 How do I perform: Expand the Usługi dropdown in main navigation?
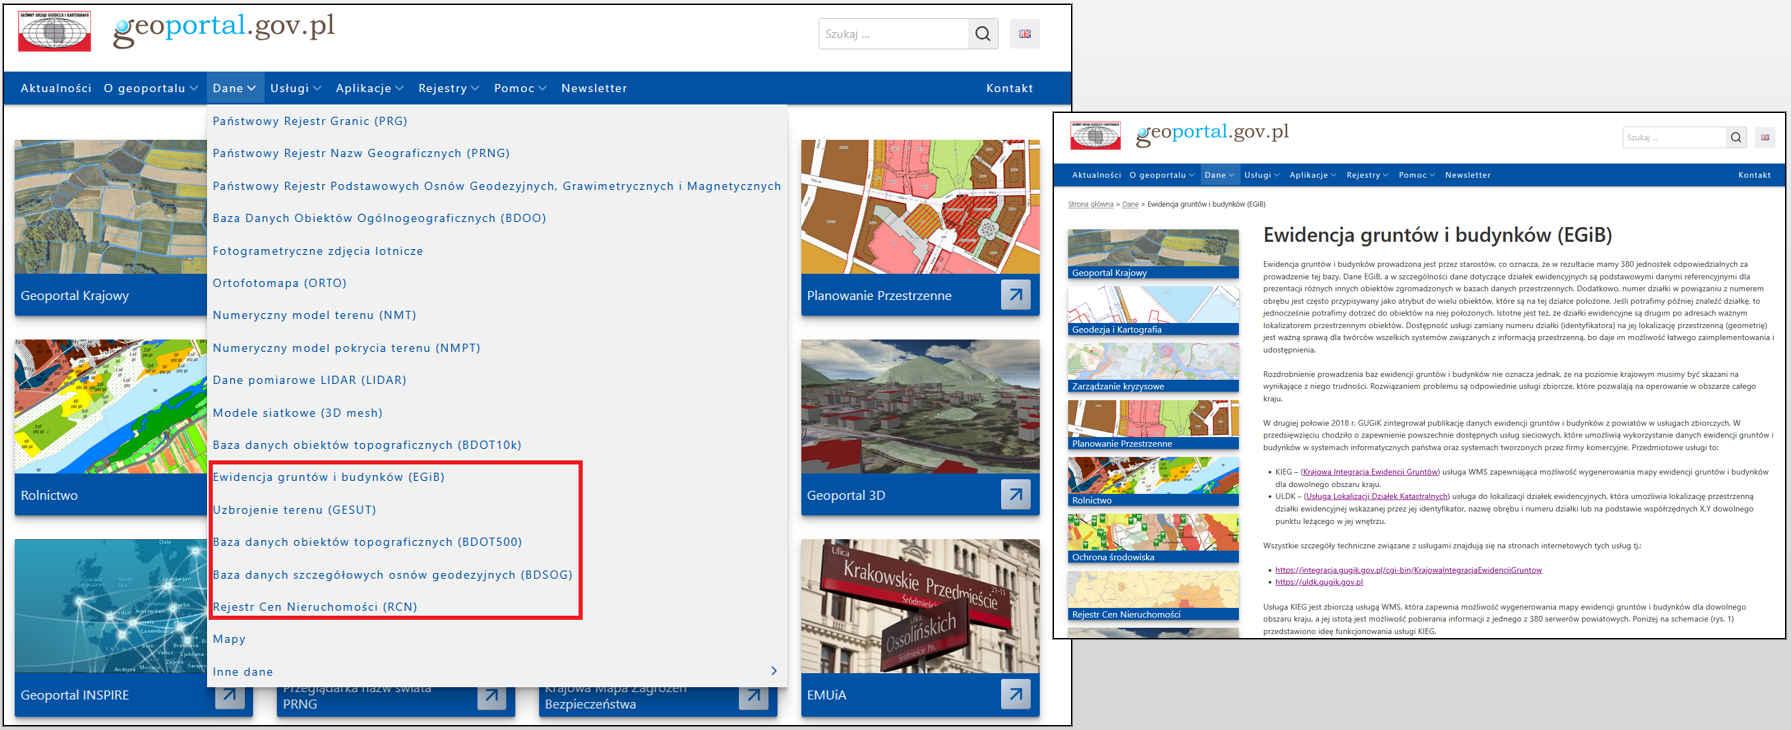pos(295,88)
